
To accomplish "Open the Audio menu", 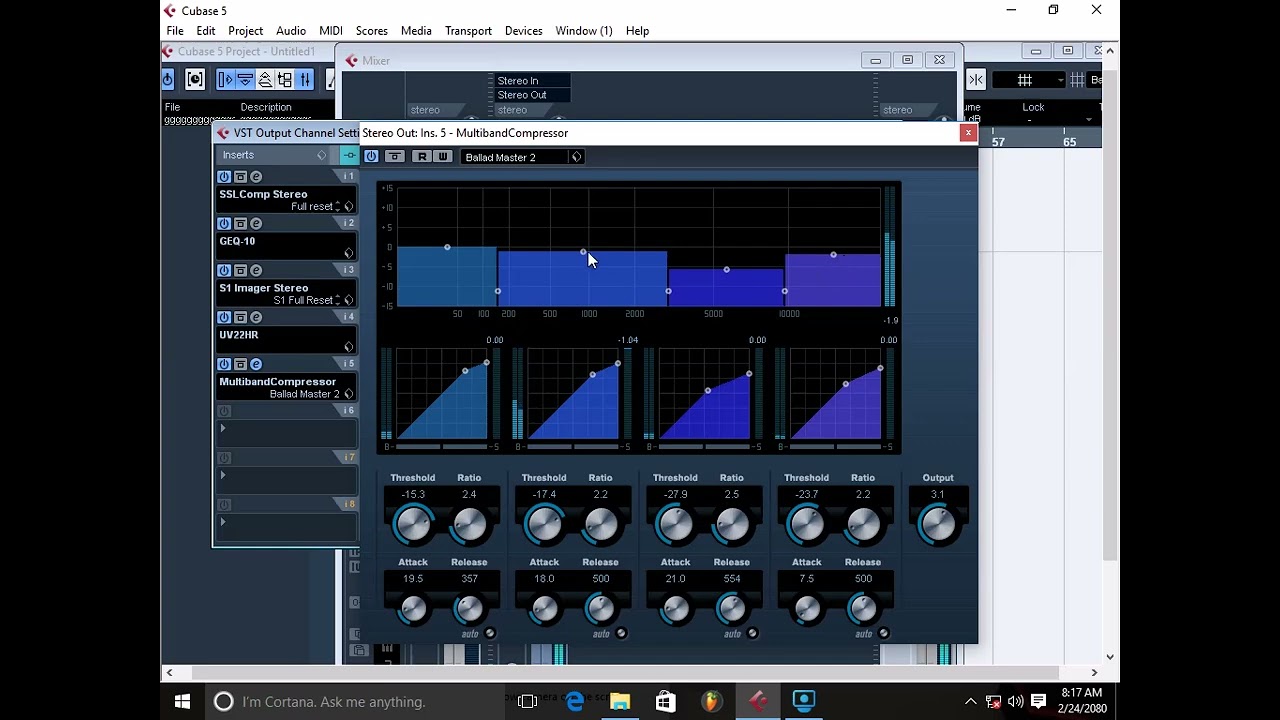I will [x=291, y=31].
